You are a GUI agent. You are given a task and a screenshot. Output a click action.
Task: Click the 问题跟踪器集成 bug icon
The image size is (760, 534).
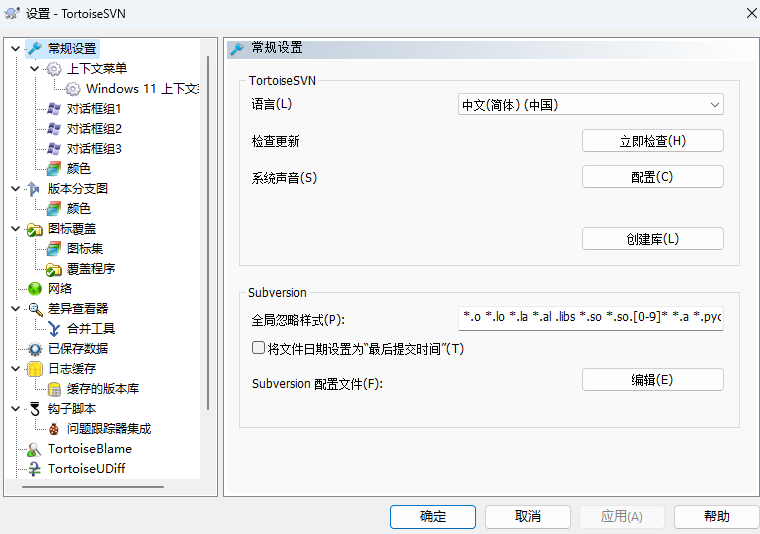54,429
